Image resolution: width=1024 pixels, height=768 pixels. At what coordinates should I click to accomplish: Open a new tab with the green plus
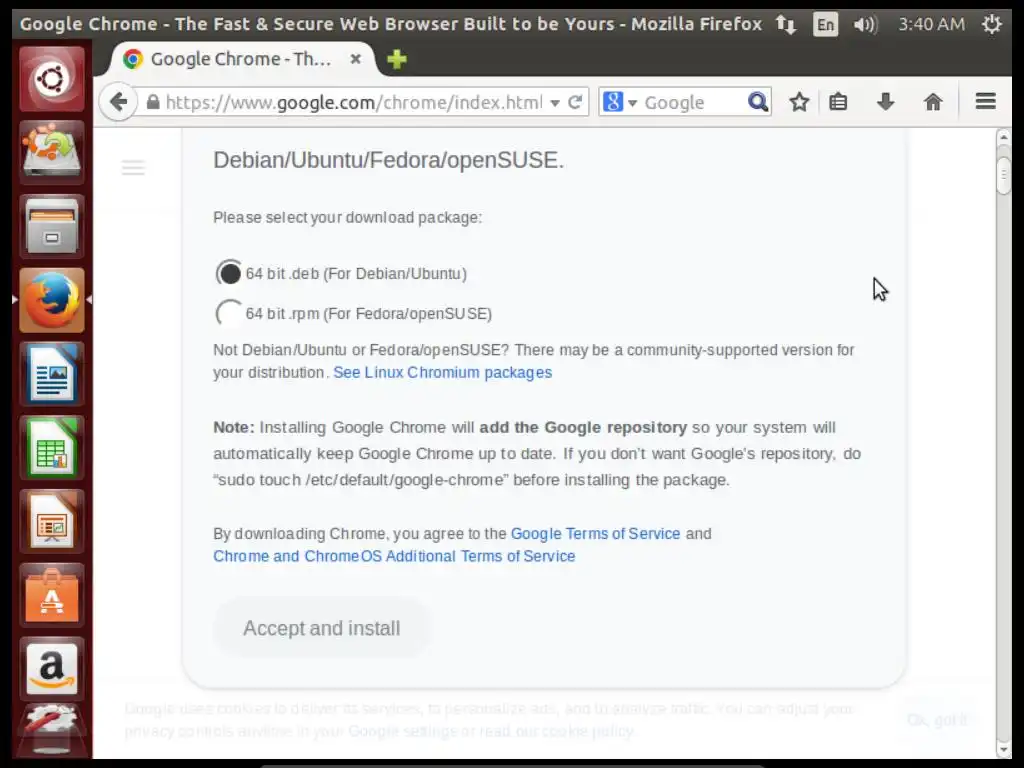point(396,59)
